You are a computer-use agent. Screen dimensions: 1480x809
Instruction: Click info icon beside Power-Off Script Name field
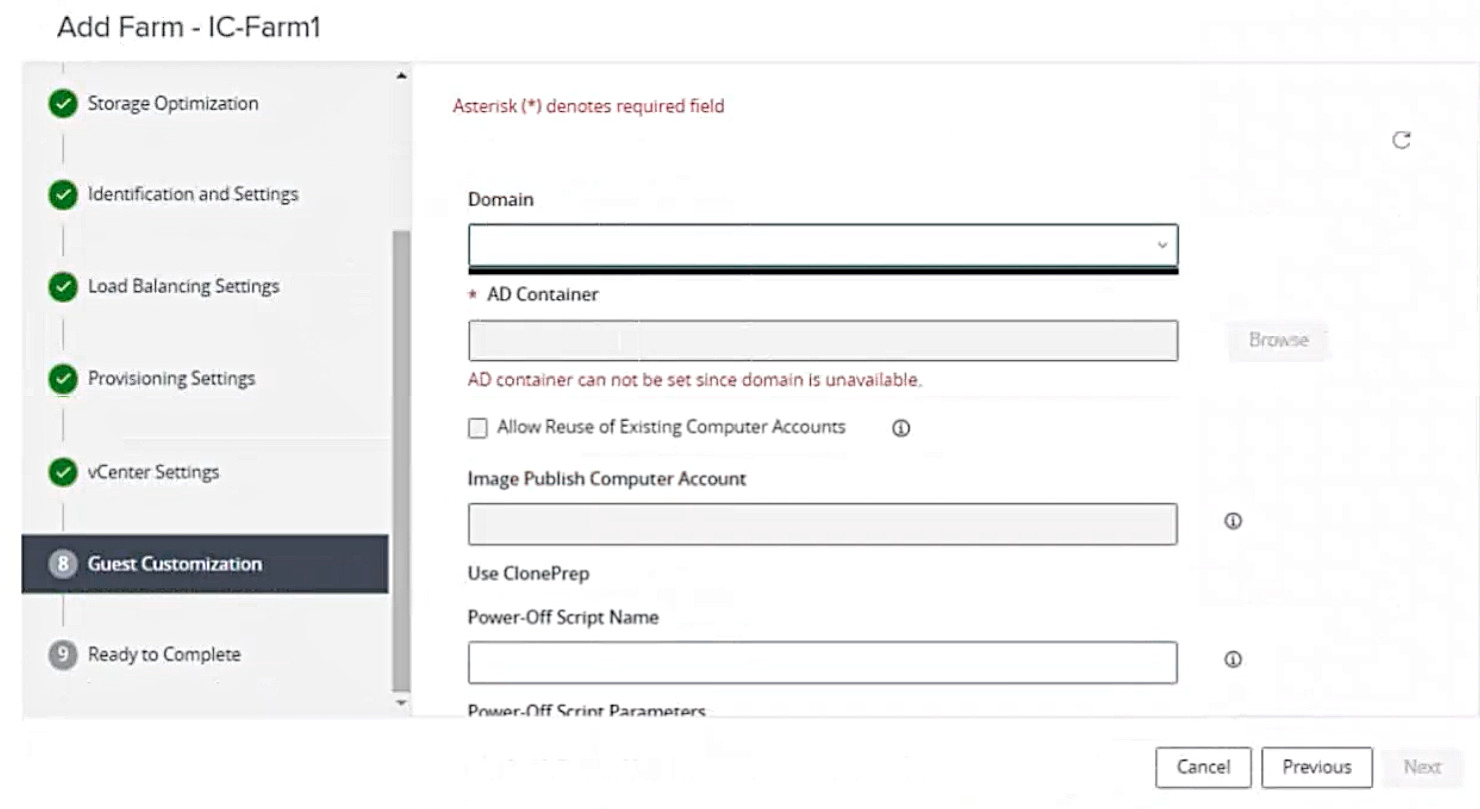click(x=1233, y=660)
